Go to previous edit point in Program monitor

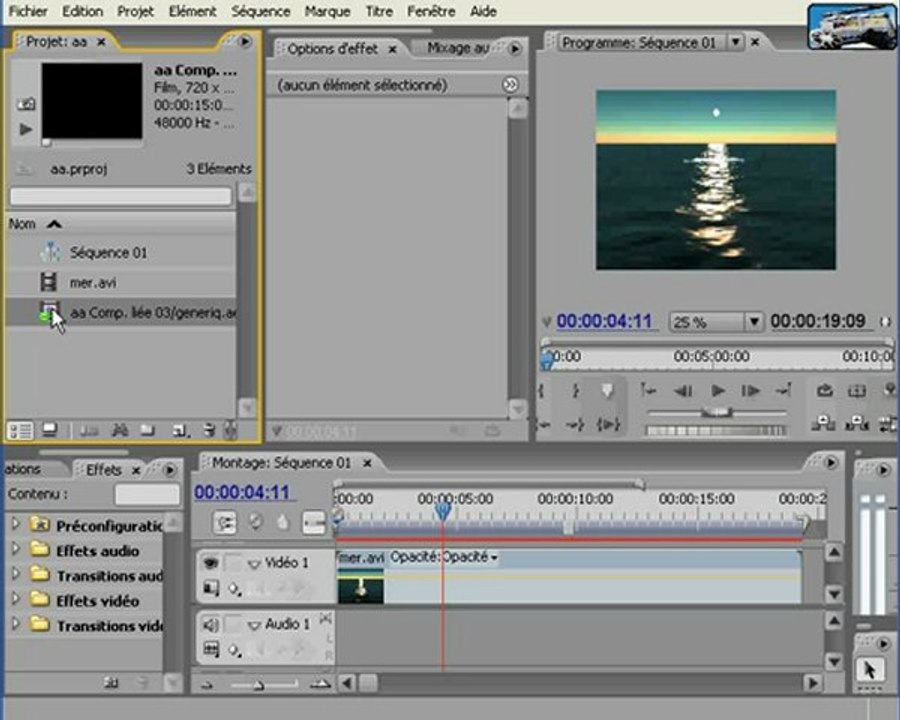point(648,391)
